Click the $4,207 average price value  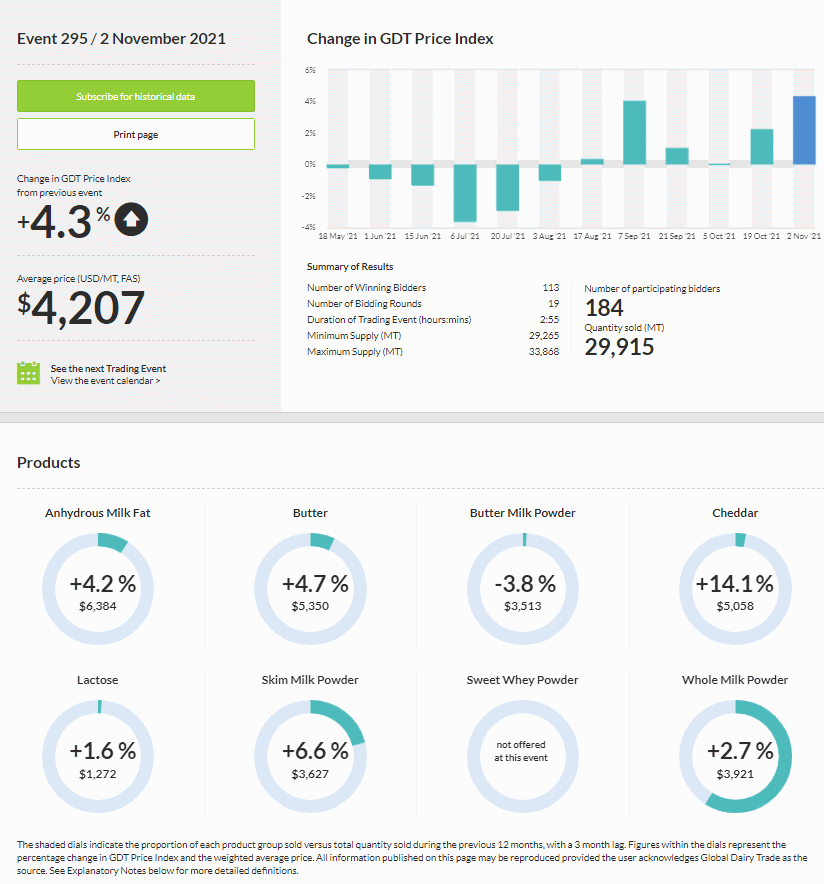pos(81,308)
